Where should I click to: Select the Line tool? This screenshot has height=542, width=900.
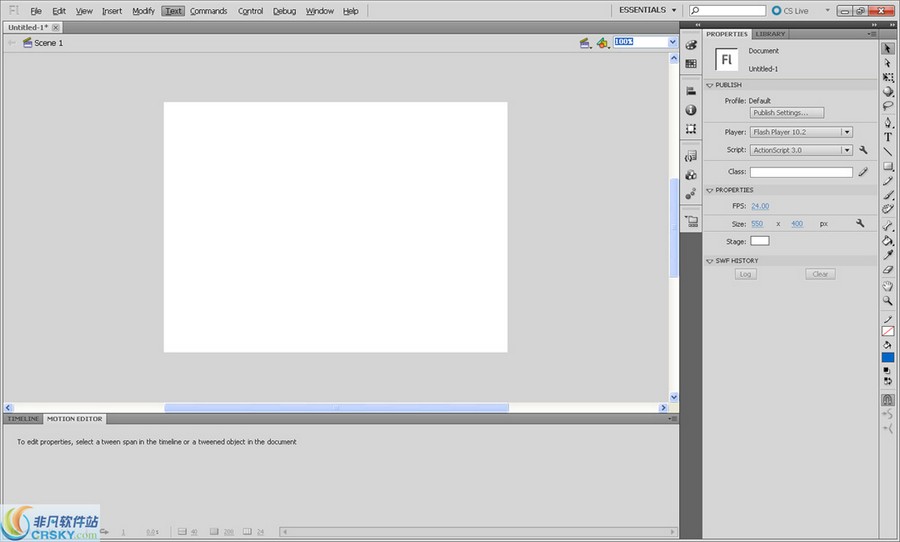pos(887,152)
